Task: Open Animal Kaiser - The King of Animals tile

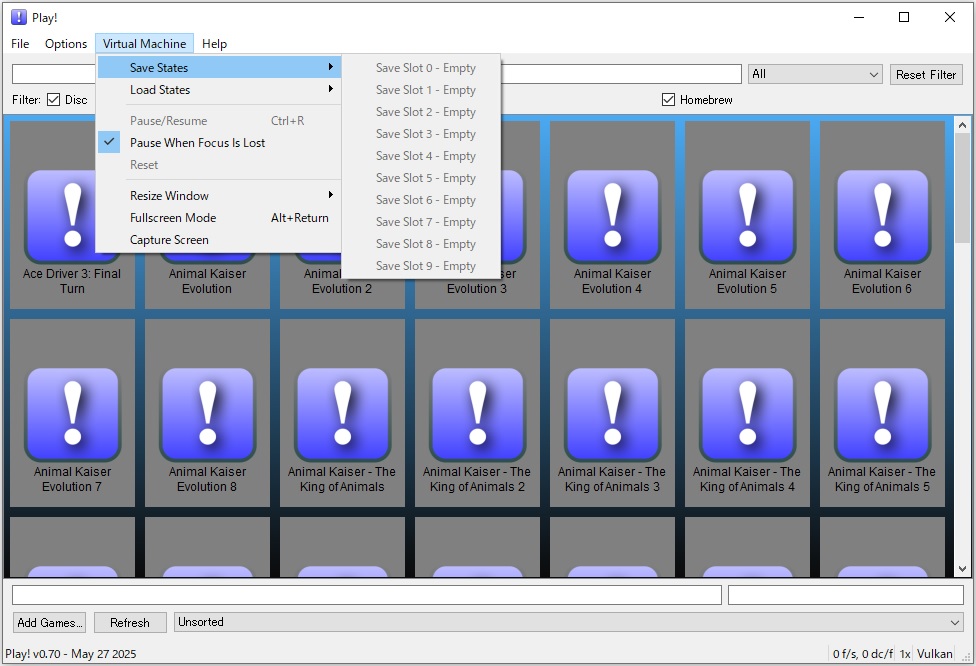Action: (x=342, y=413)
